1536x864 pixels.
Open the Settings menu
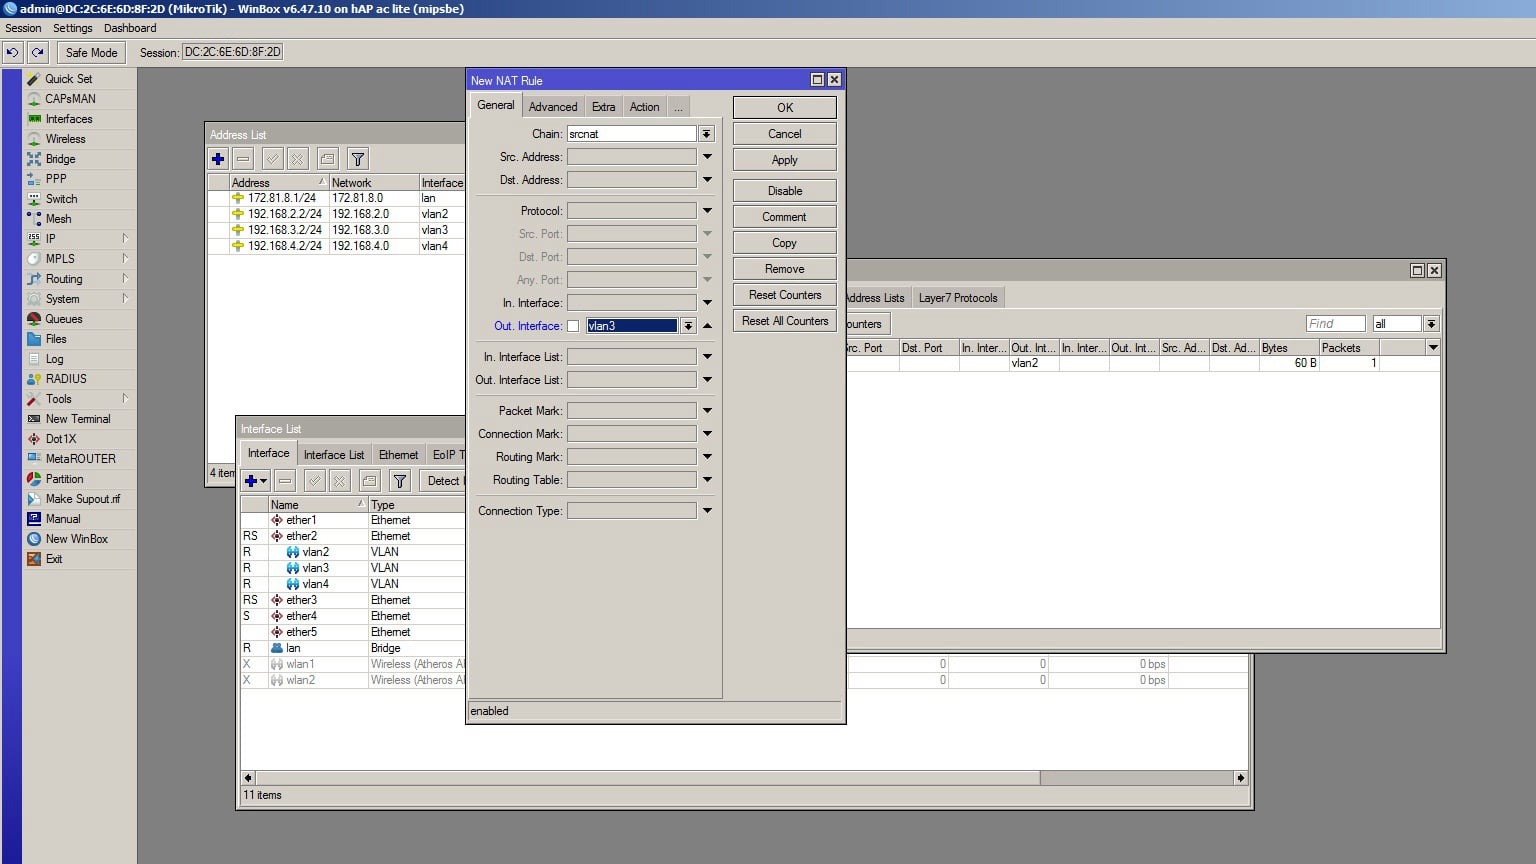pos(72,28)
